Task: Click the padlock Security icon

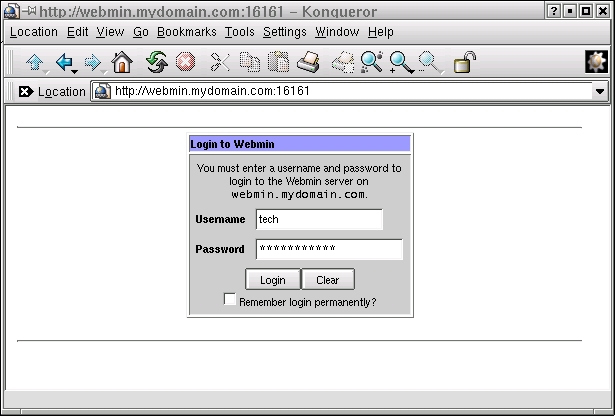Action: coord(464,63)
